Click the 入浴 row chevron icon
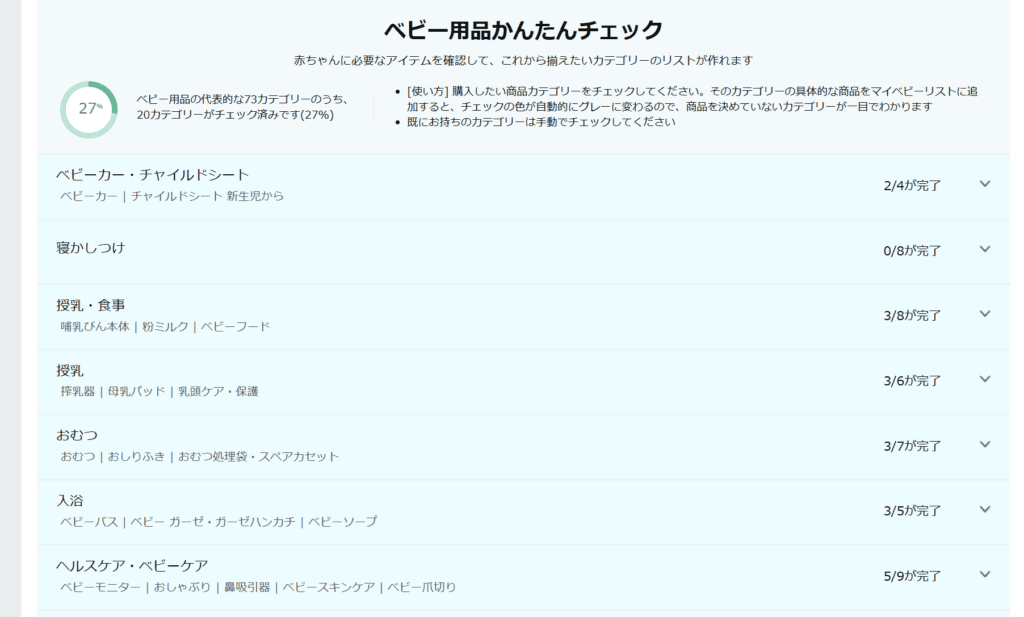The height and width of the screenshot is (617, 1024). (984, 509)
